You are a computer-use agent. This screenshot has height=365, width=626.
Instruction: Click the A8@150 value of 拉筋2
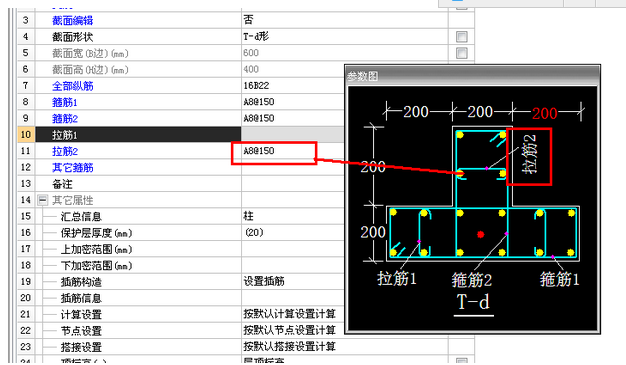click(x=259, y=151)
